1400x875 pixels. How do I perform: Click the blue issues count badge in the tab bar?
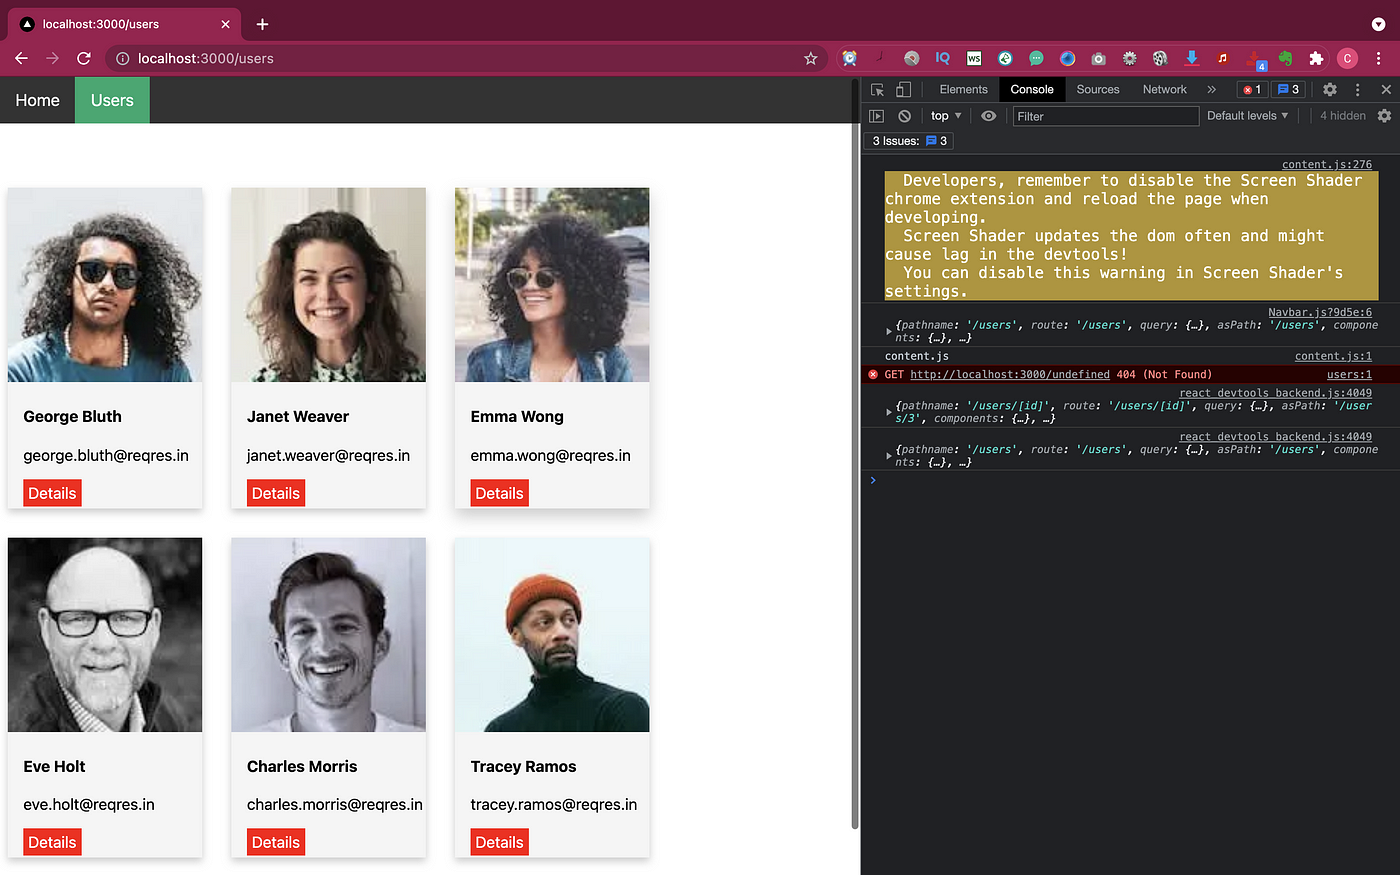(1288, 89)
